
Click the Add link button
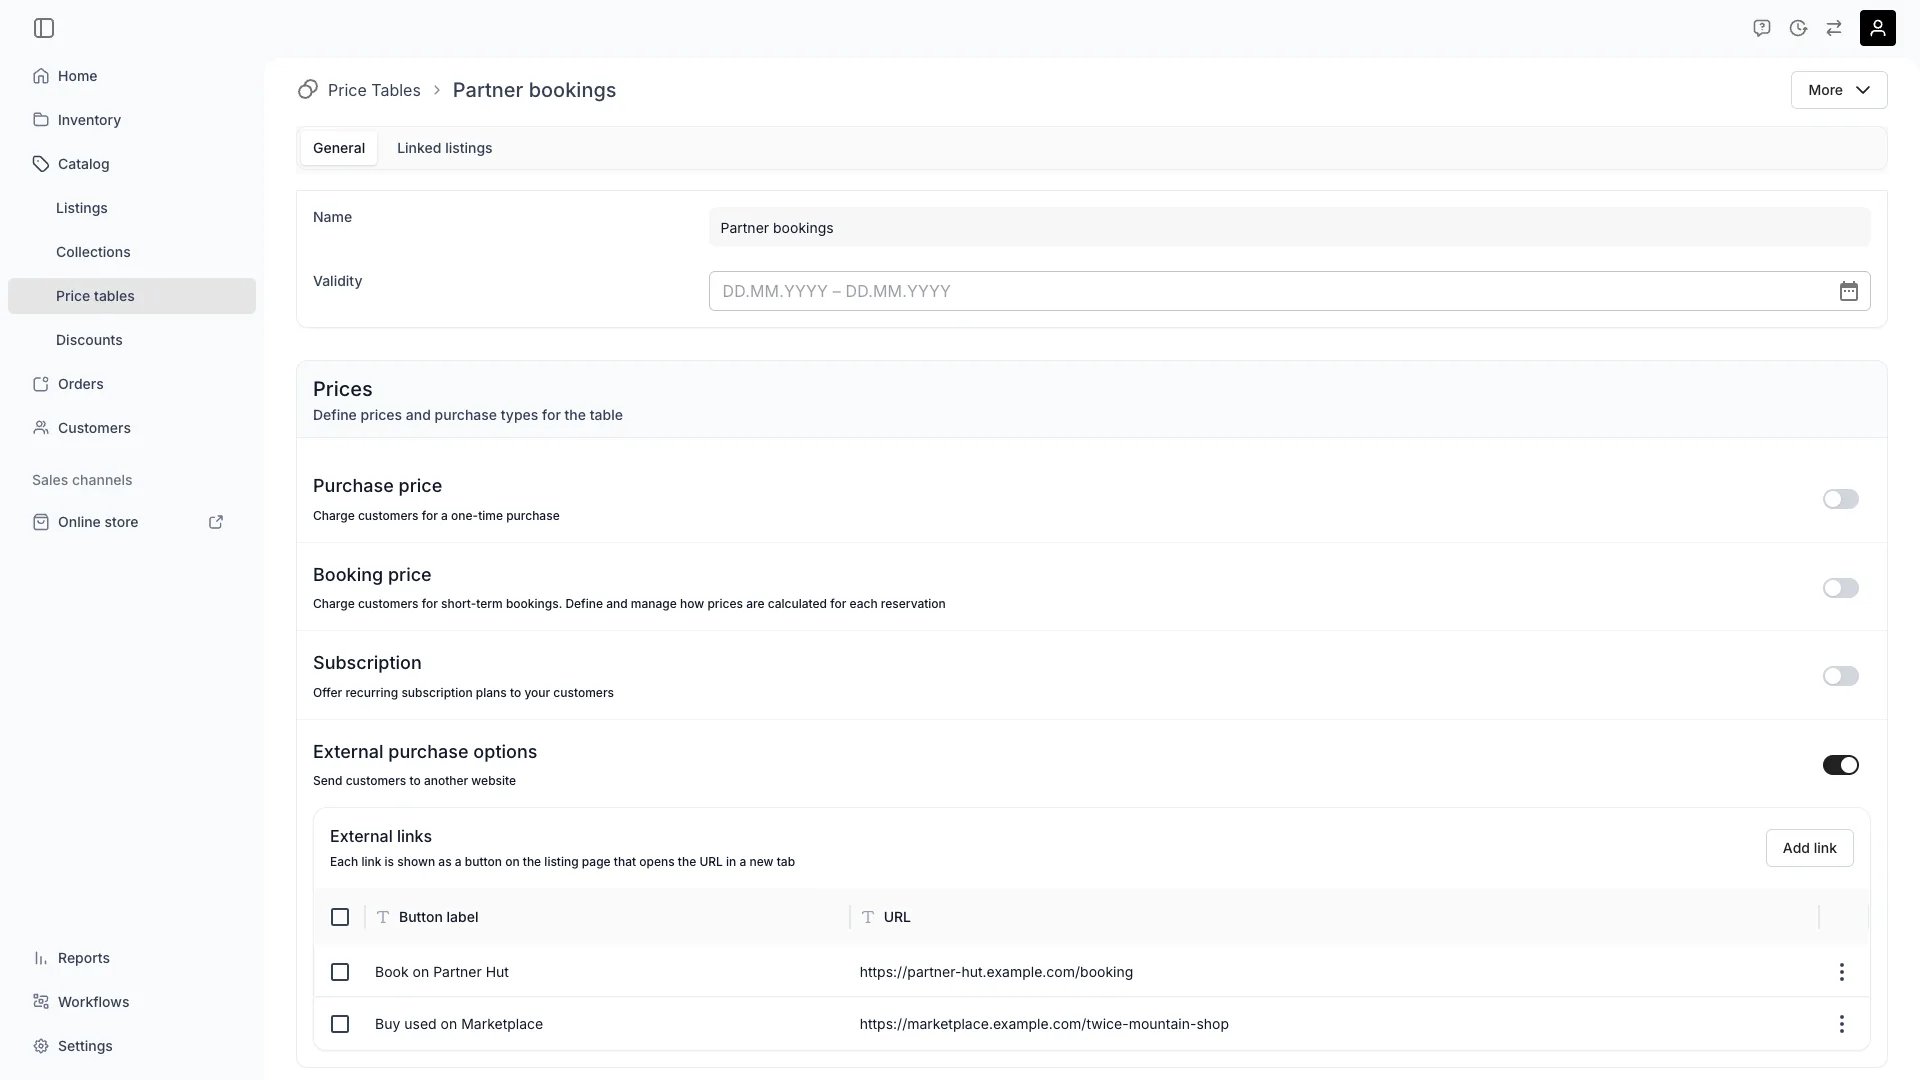[x=1809, y=848]
